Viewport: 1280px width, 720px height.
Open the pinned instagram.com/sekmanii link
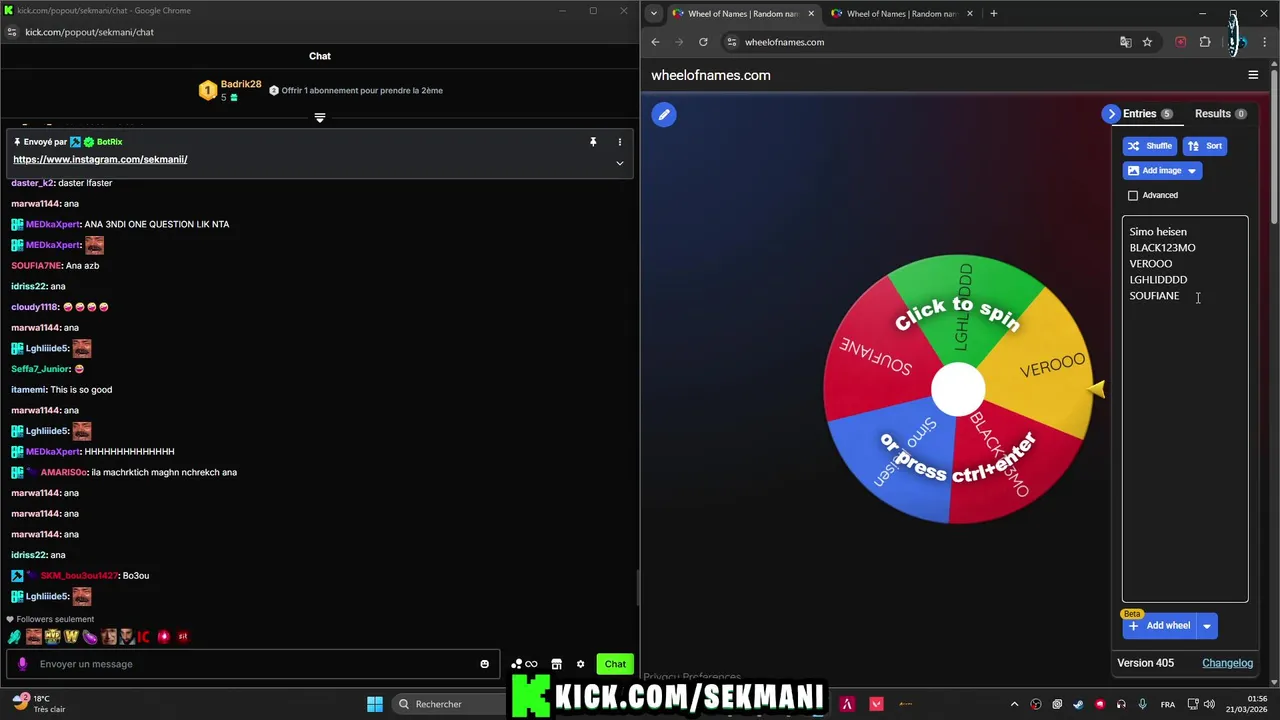tap(100, 160)
